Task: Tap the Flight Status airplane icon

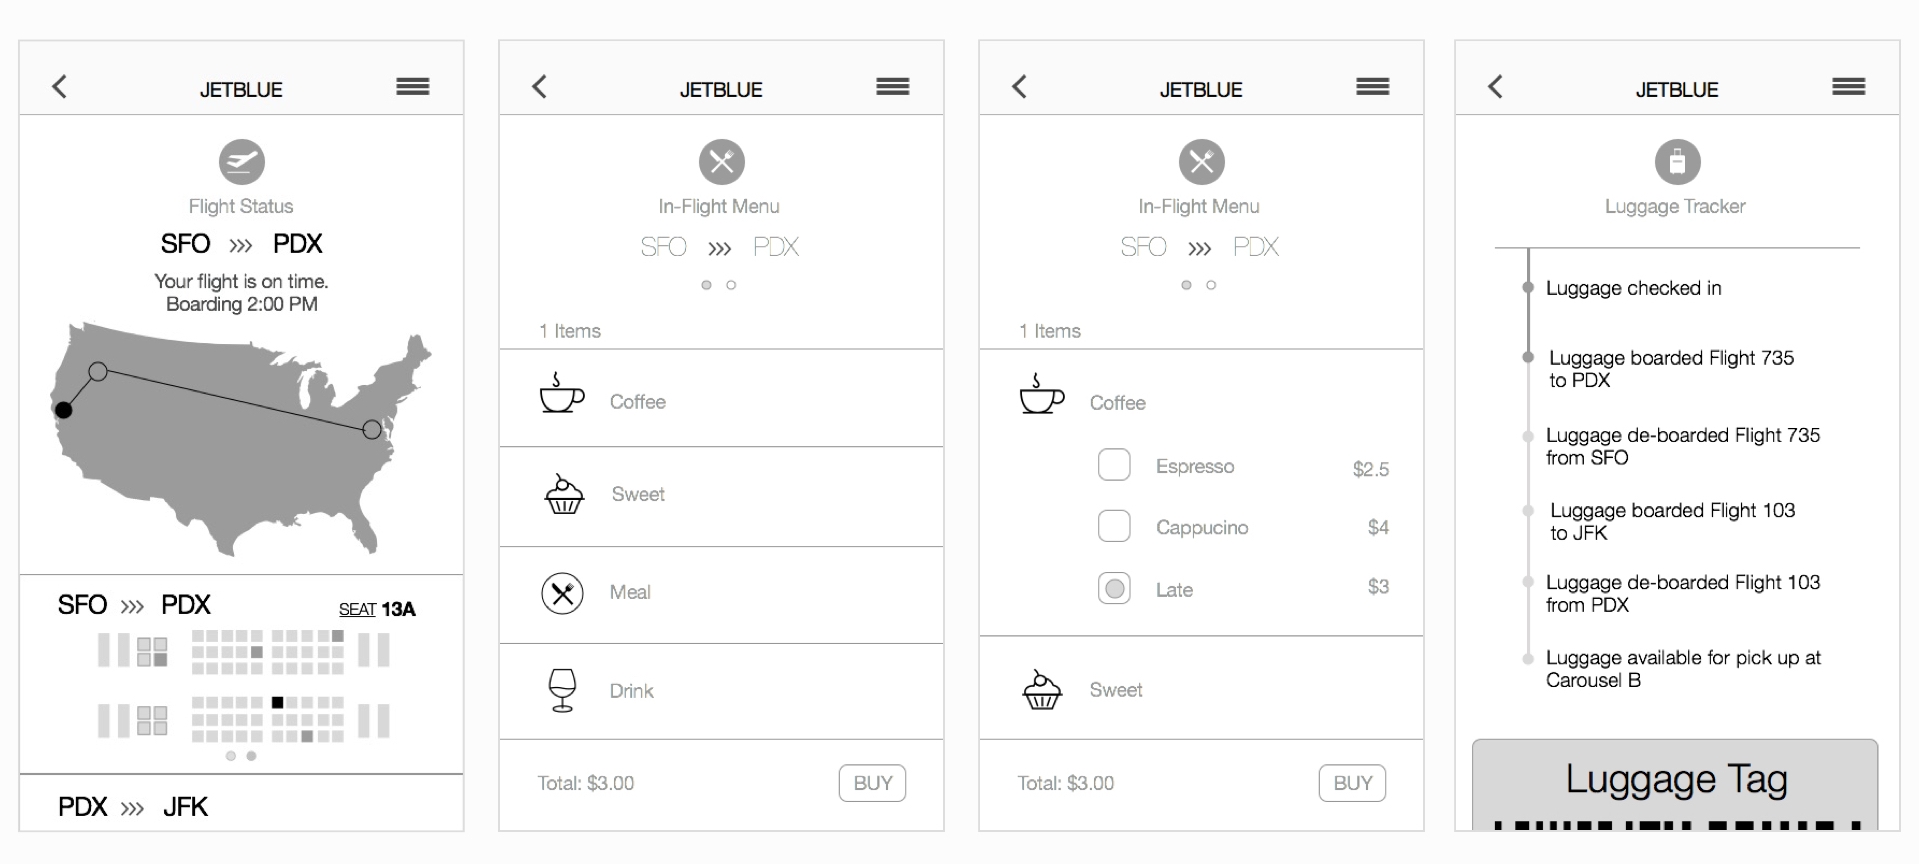Action: [242, 162]
